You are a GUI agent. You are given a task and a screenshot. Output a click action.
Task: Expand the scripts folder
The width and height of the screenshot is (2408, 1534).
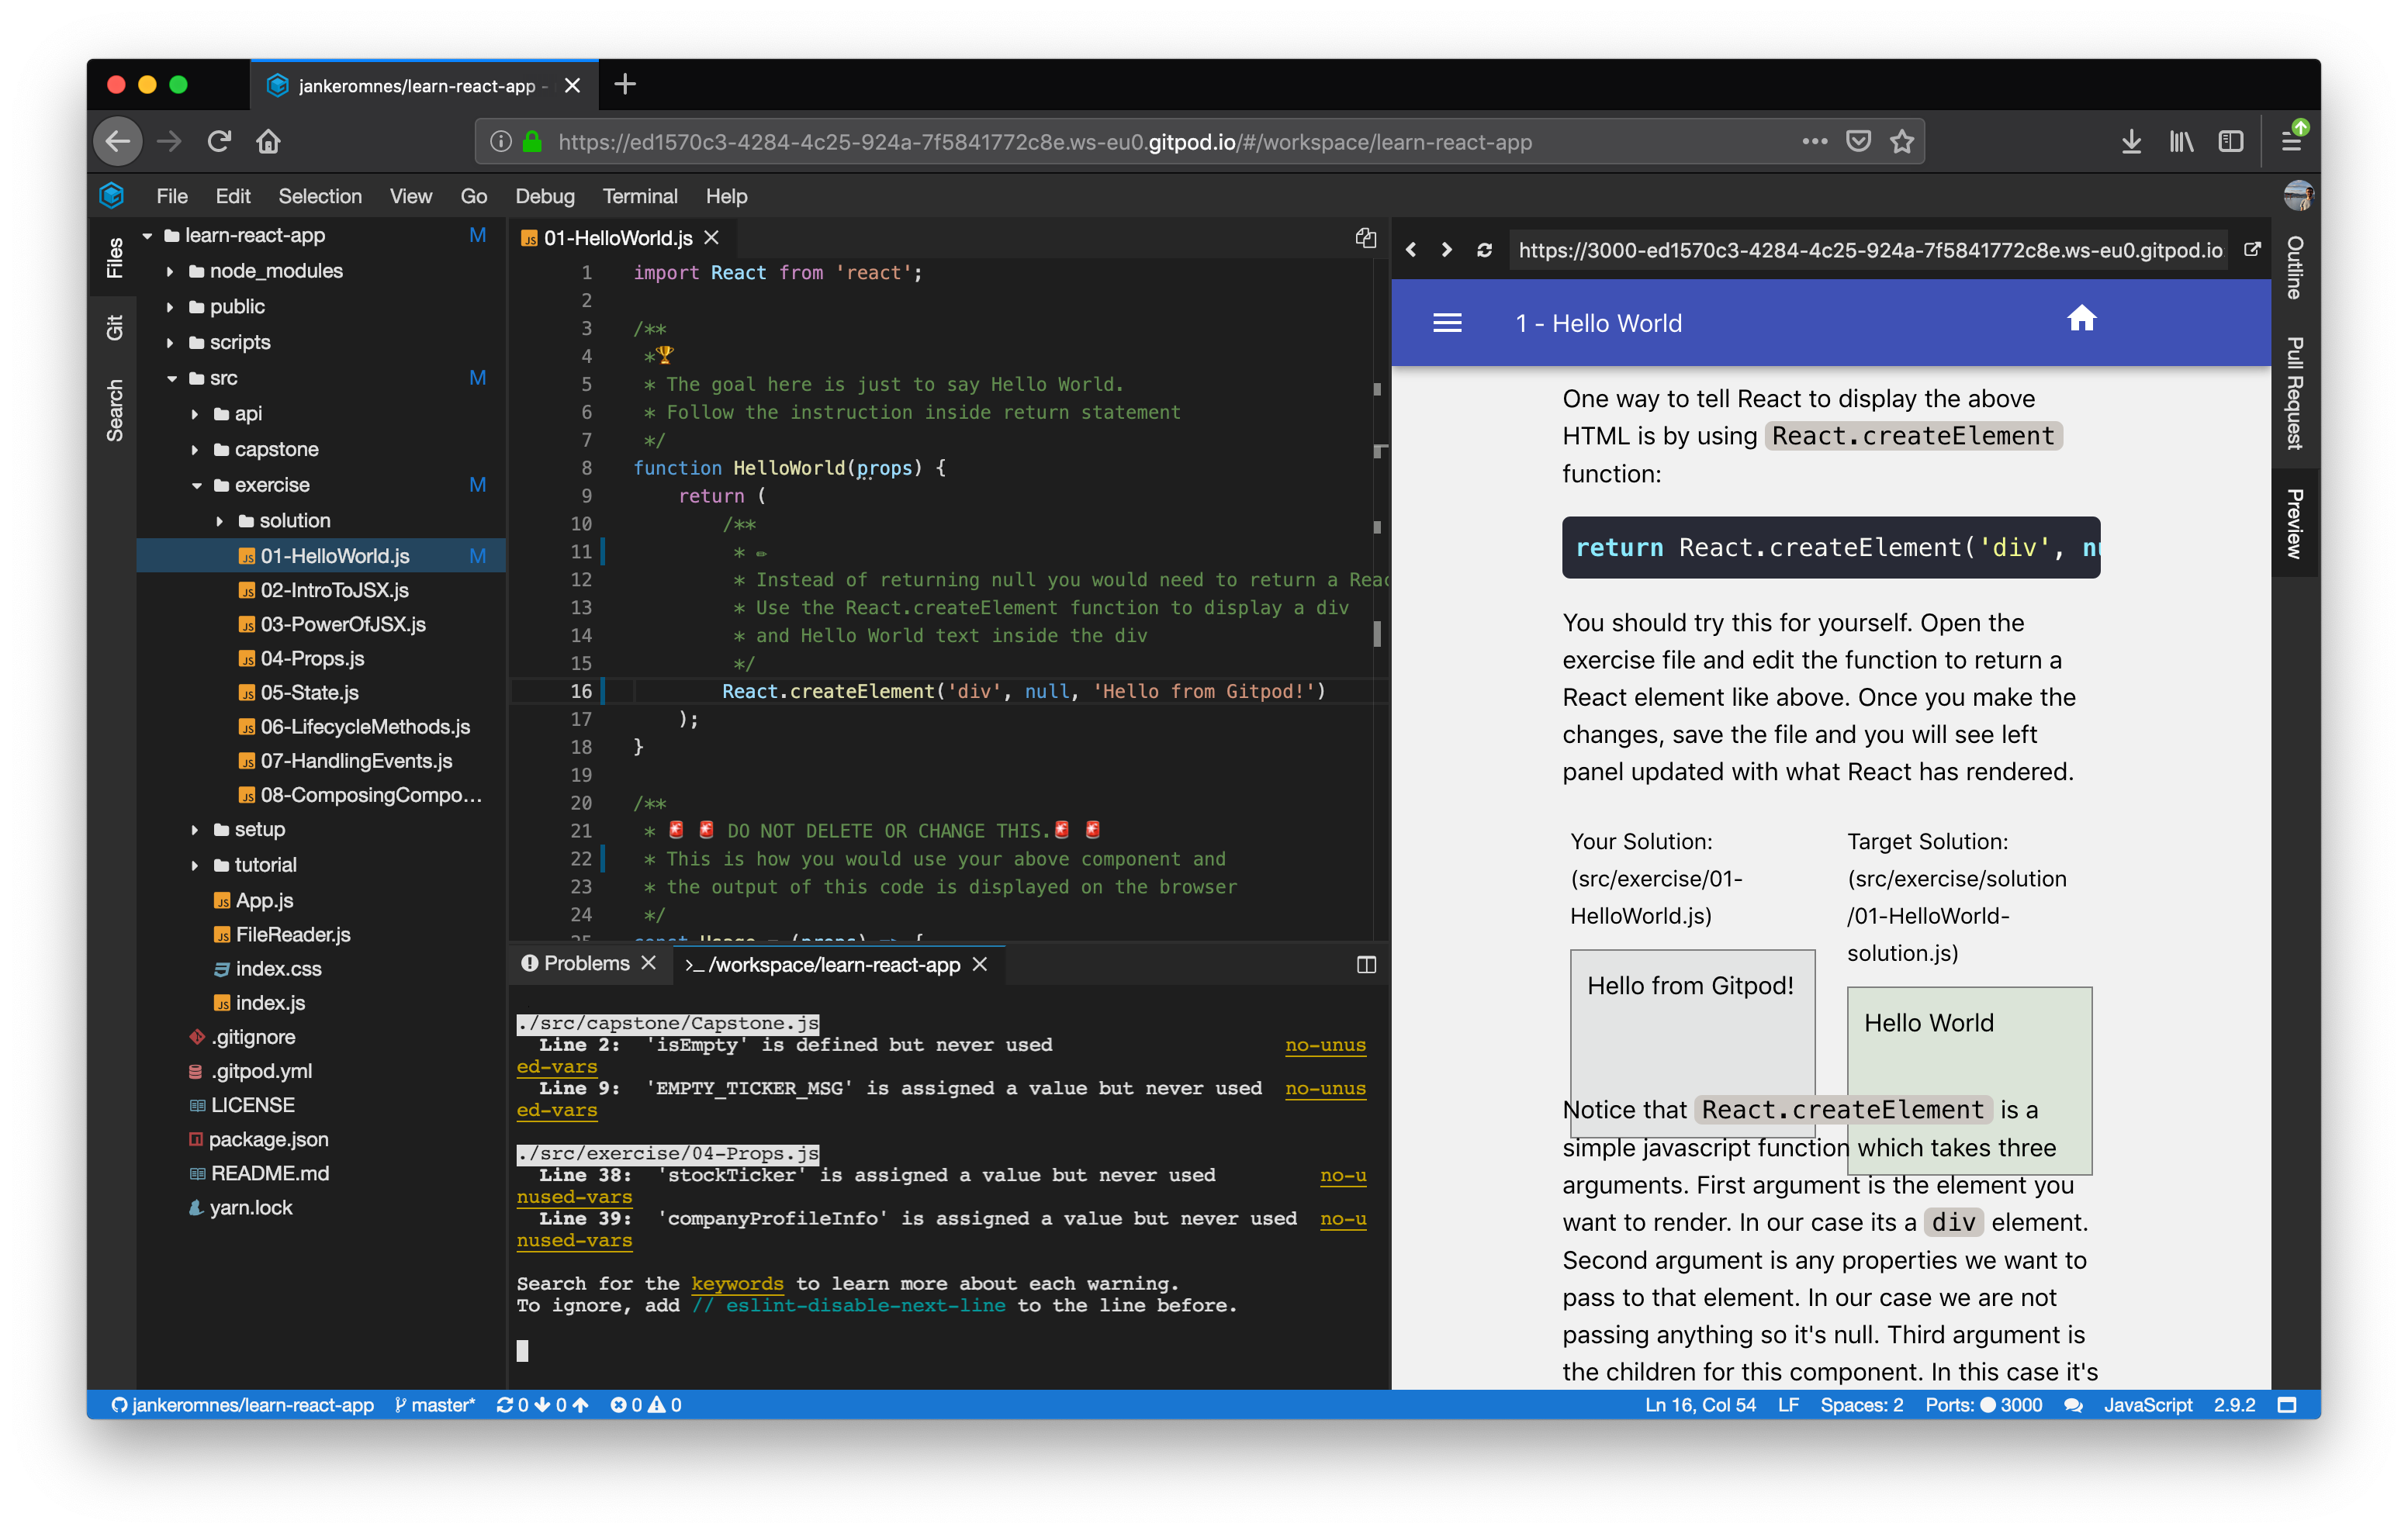[170, 343]
